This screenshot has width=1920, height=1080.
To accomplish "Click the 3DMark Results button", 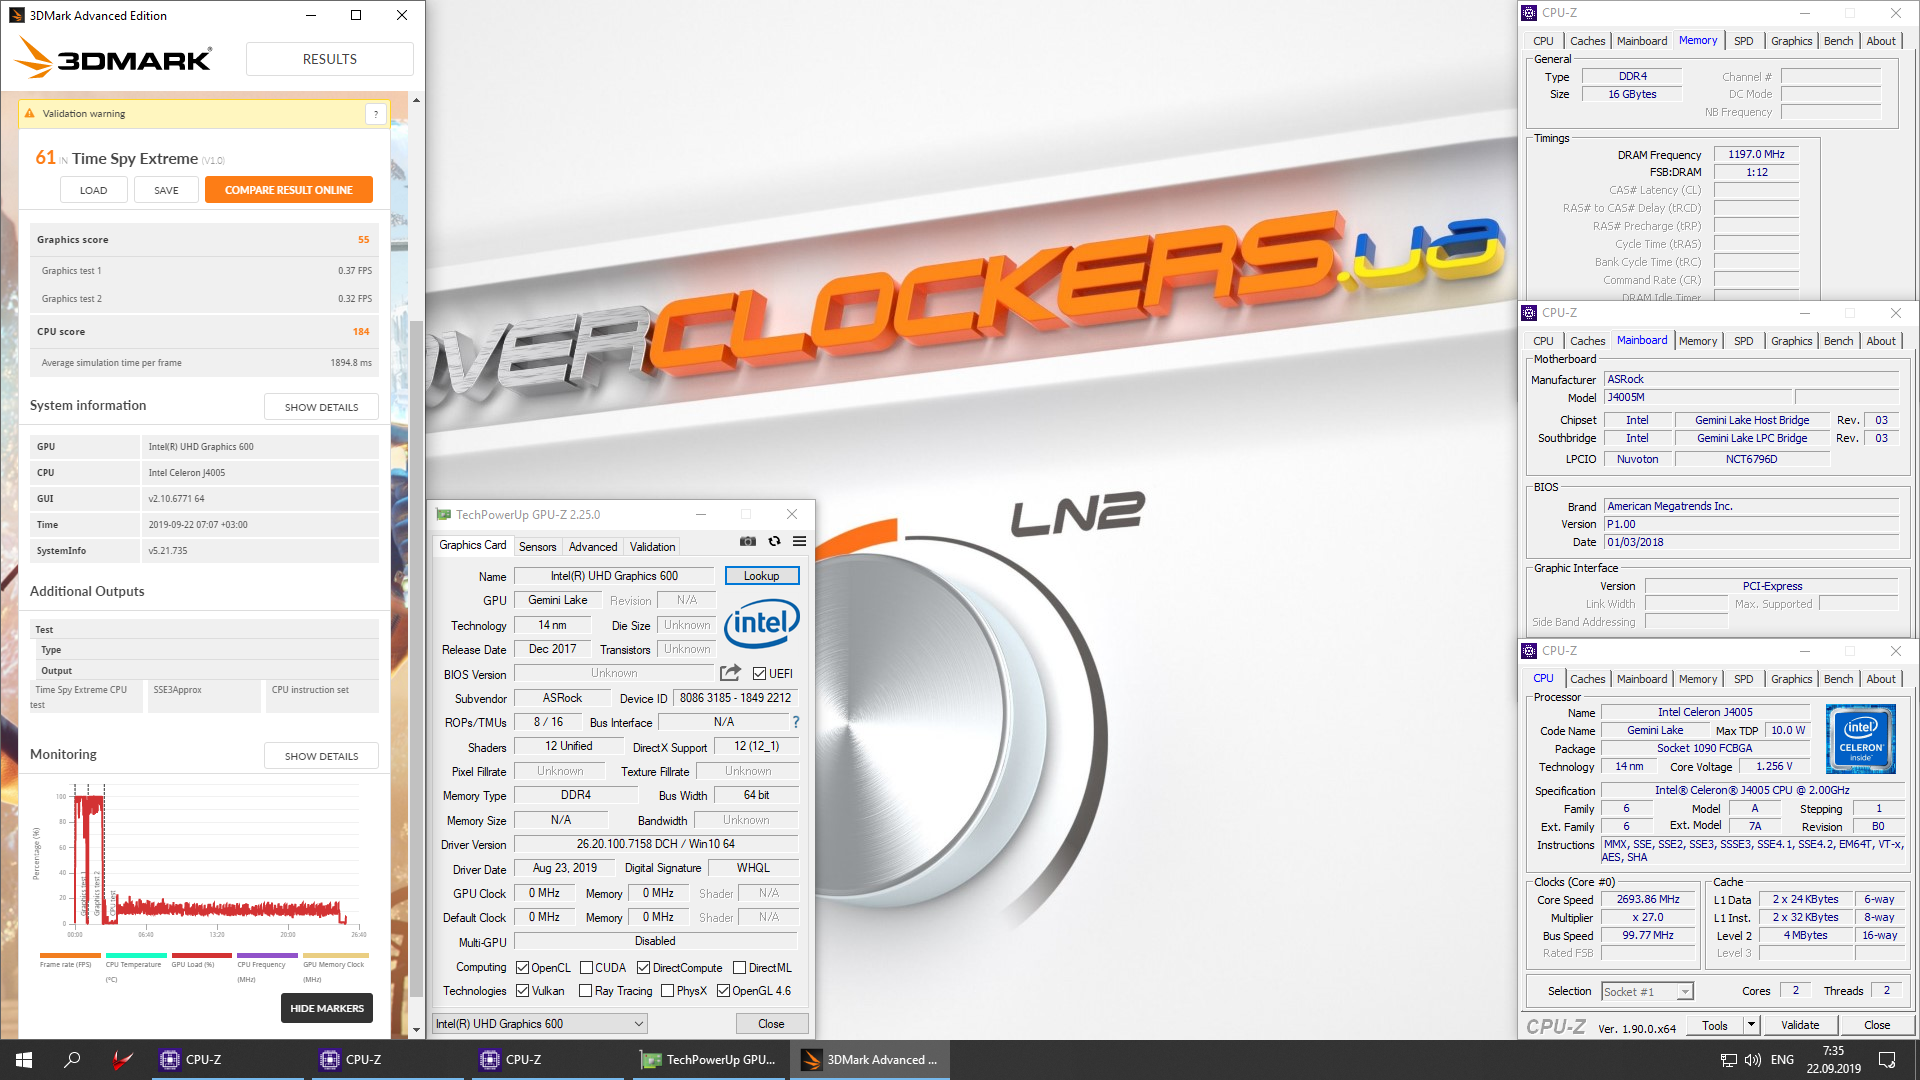I will tap(330, 59).
